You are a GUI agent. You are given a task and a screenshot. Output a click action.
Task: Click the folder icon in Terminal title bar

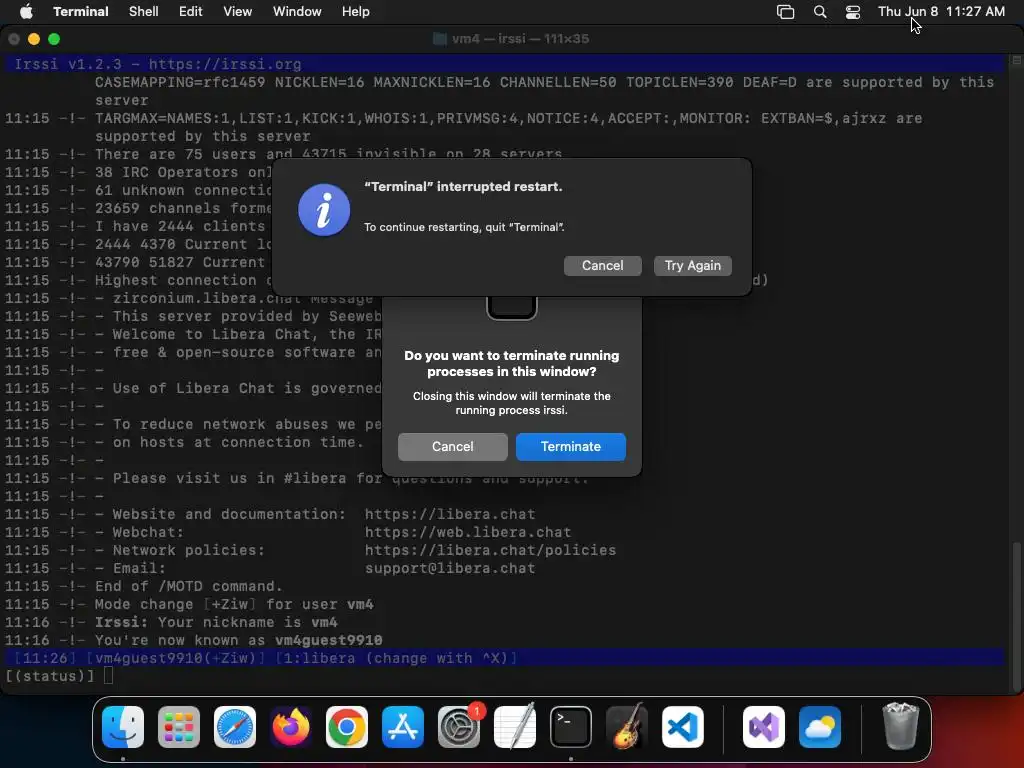coord(440,39)
